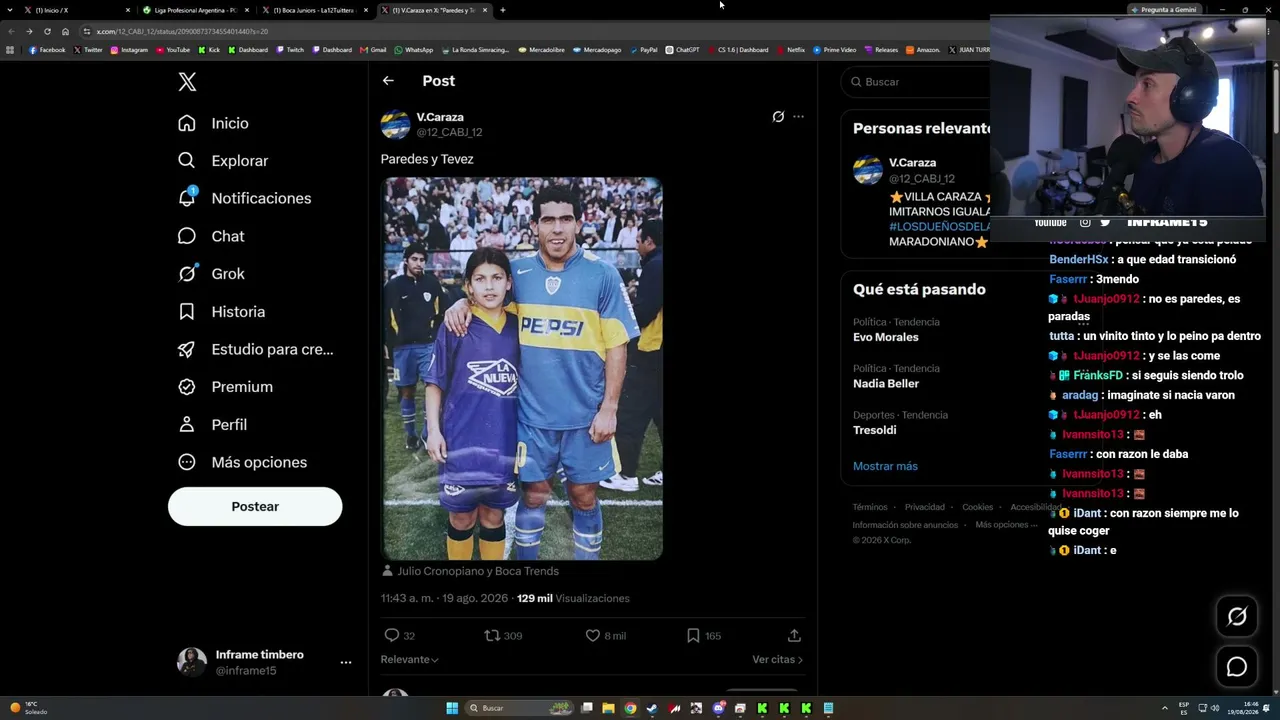The width and height of the screenshot is (1280, 720).
Task: Click Mostrar más under Qué está pasando
Action: tap(885, 466)
